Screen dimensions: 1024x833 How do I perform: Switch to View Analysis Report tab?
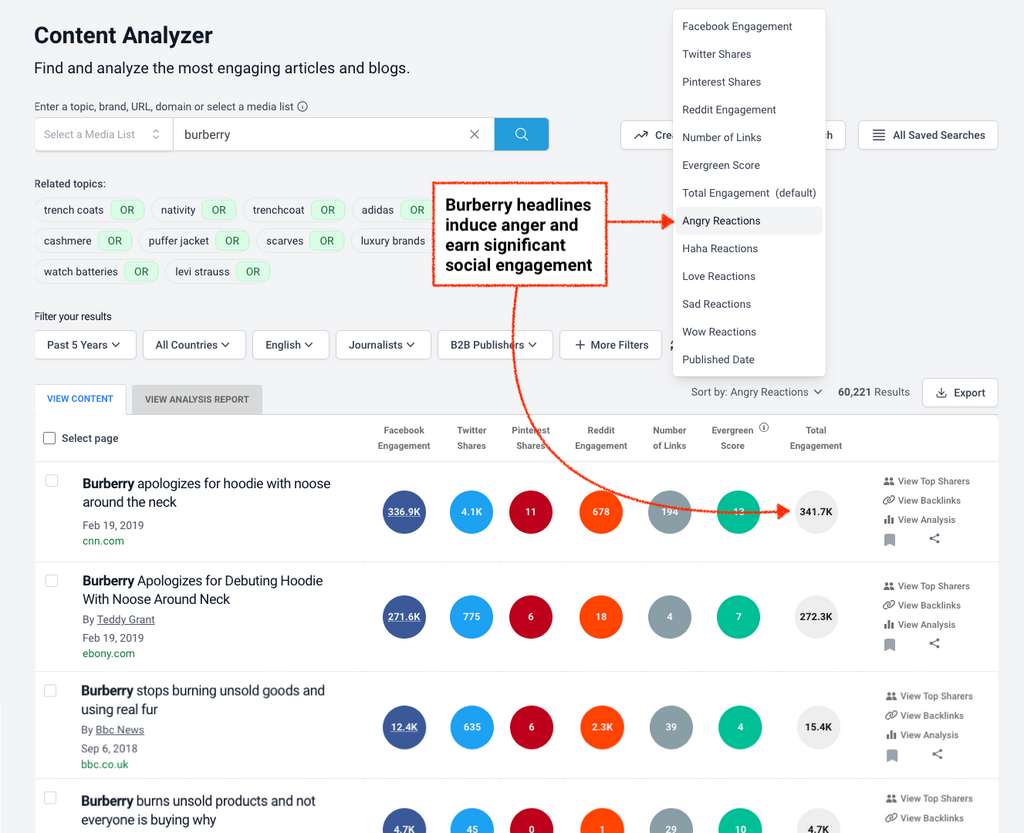tap(197, 399)
